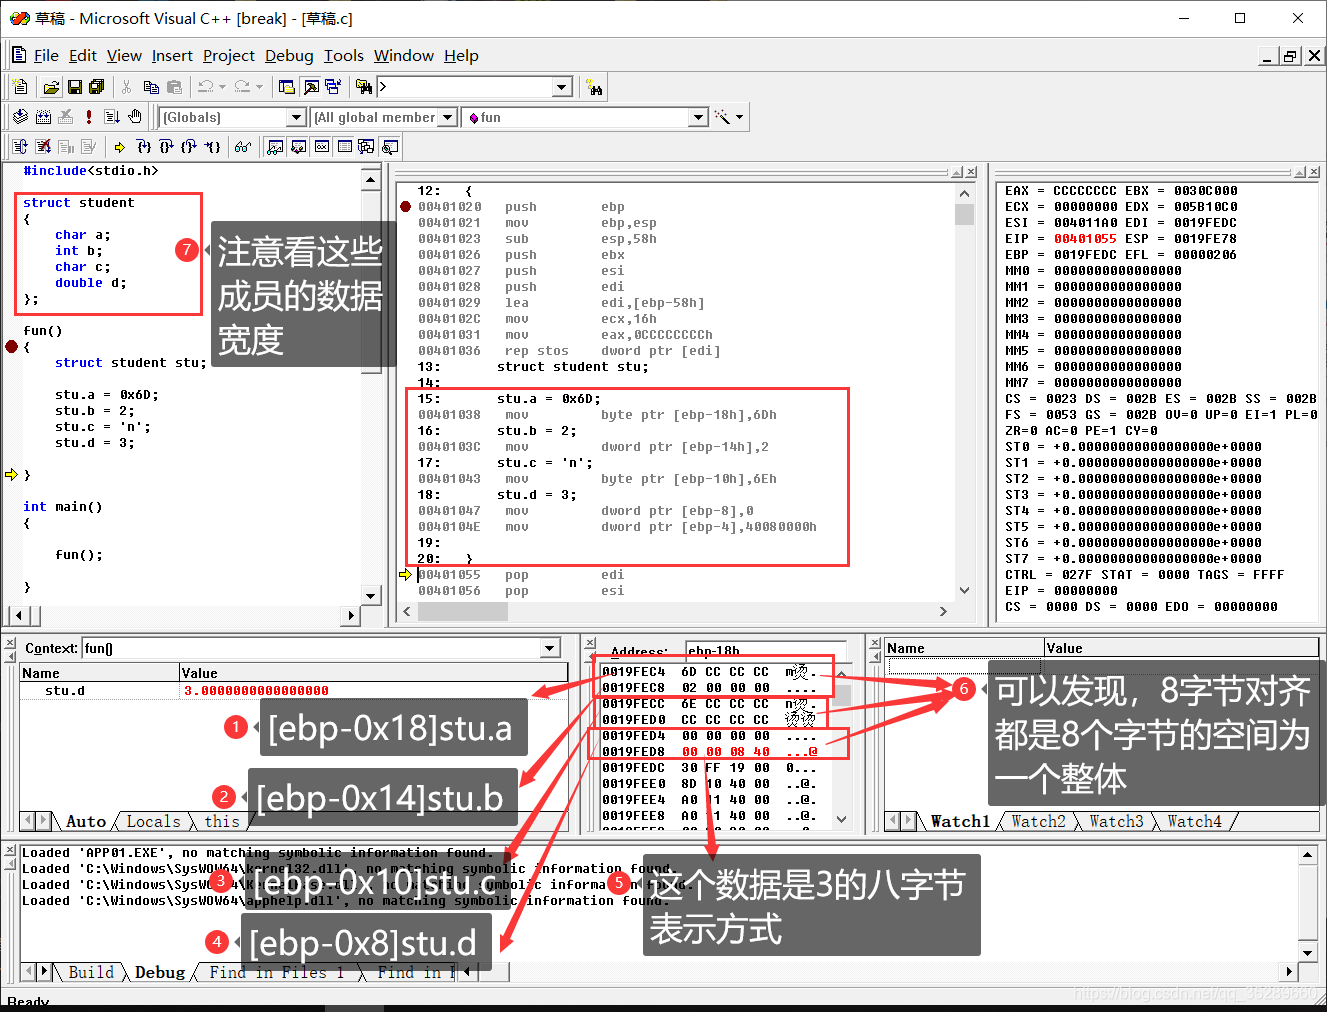Click the Search help icon beside find box

tap(595, 88)
